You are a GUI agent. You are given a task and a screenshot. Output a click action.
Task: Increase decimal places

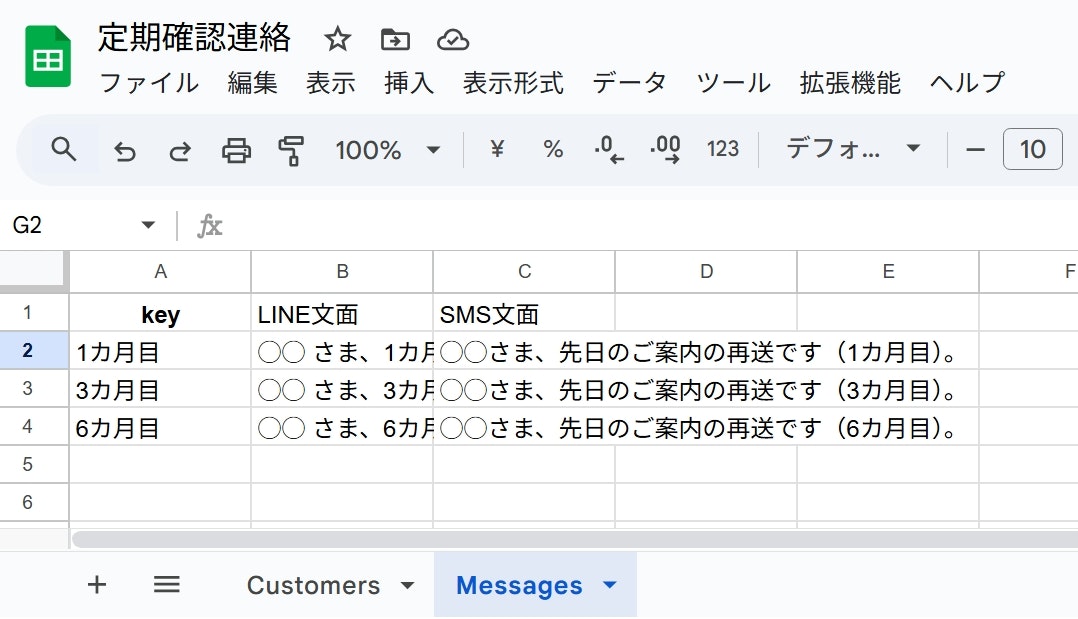pos(666,149)
